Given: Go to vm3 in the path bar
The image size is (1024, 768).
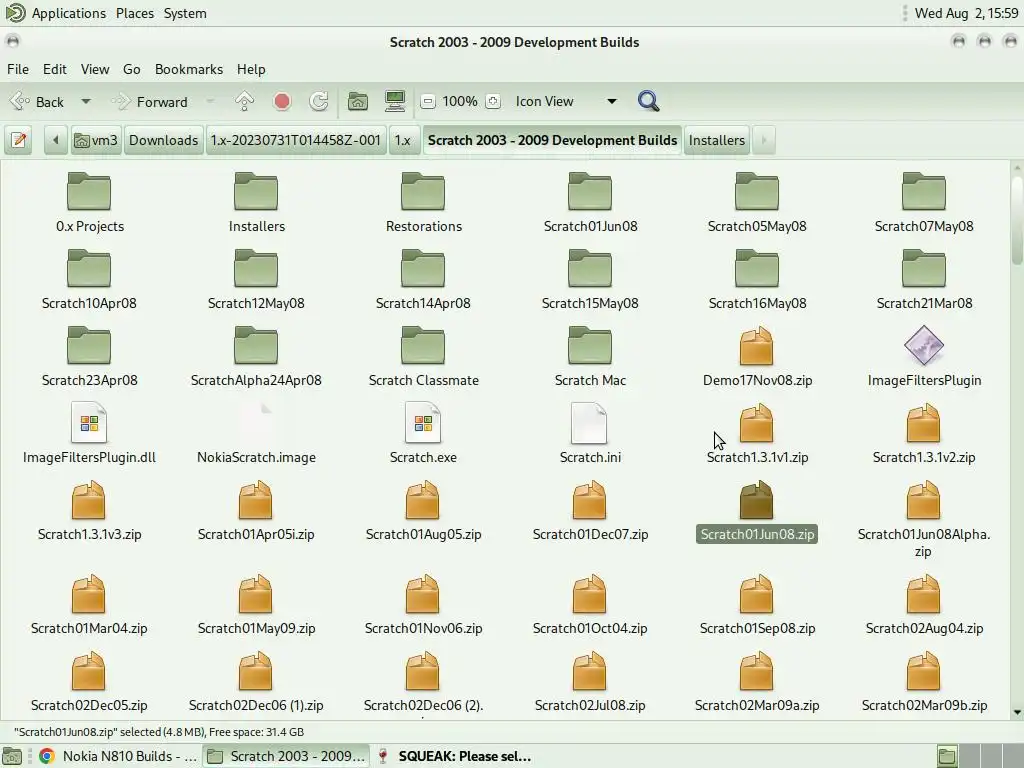Looking at the screenshot, I should [96, 140].
